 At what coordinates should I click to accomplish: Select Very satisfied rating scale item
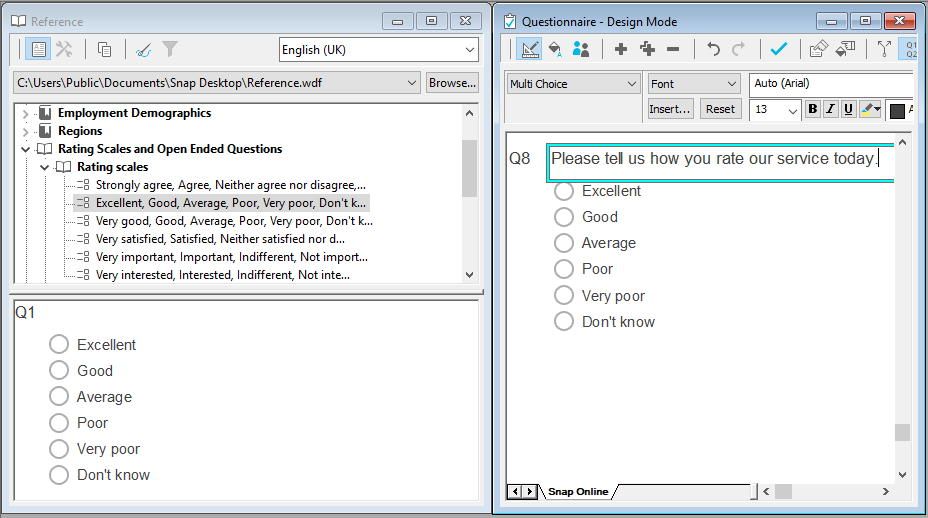pyautogui.click(x=220, y=239)
